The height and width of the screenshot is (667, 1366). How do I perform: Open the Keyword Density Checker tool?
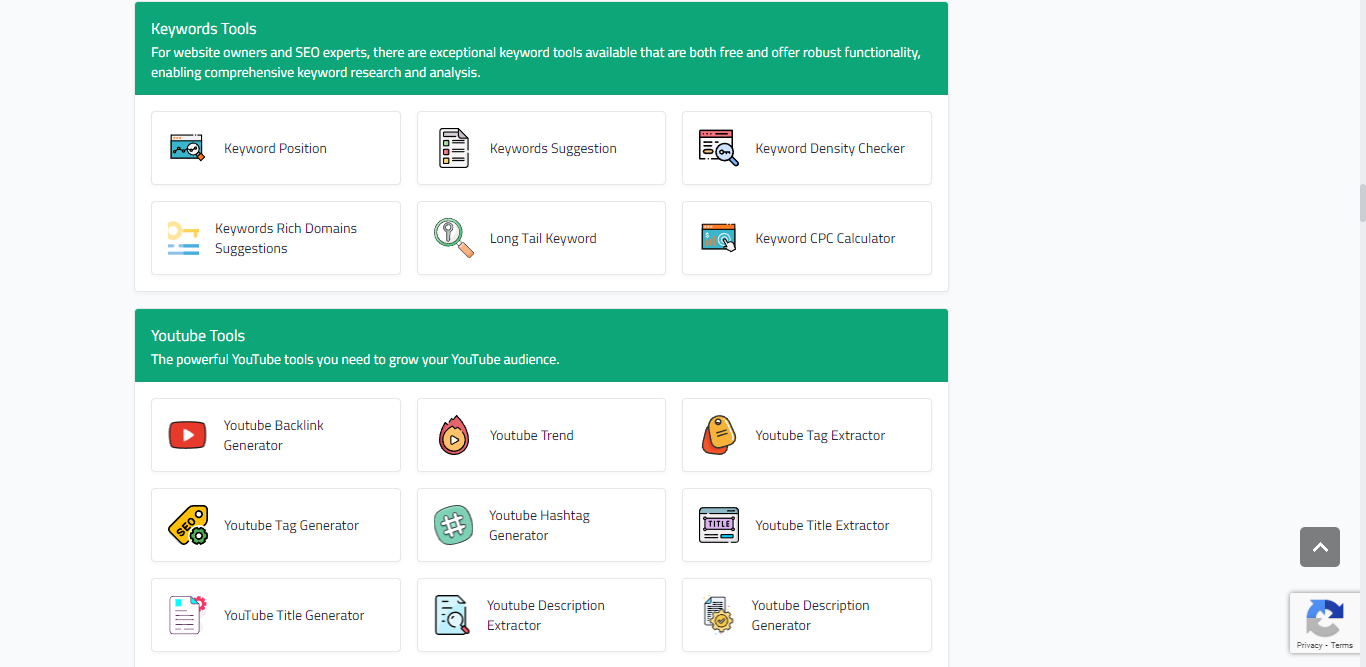pyautogui.click(x=807, y=148)
